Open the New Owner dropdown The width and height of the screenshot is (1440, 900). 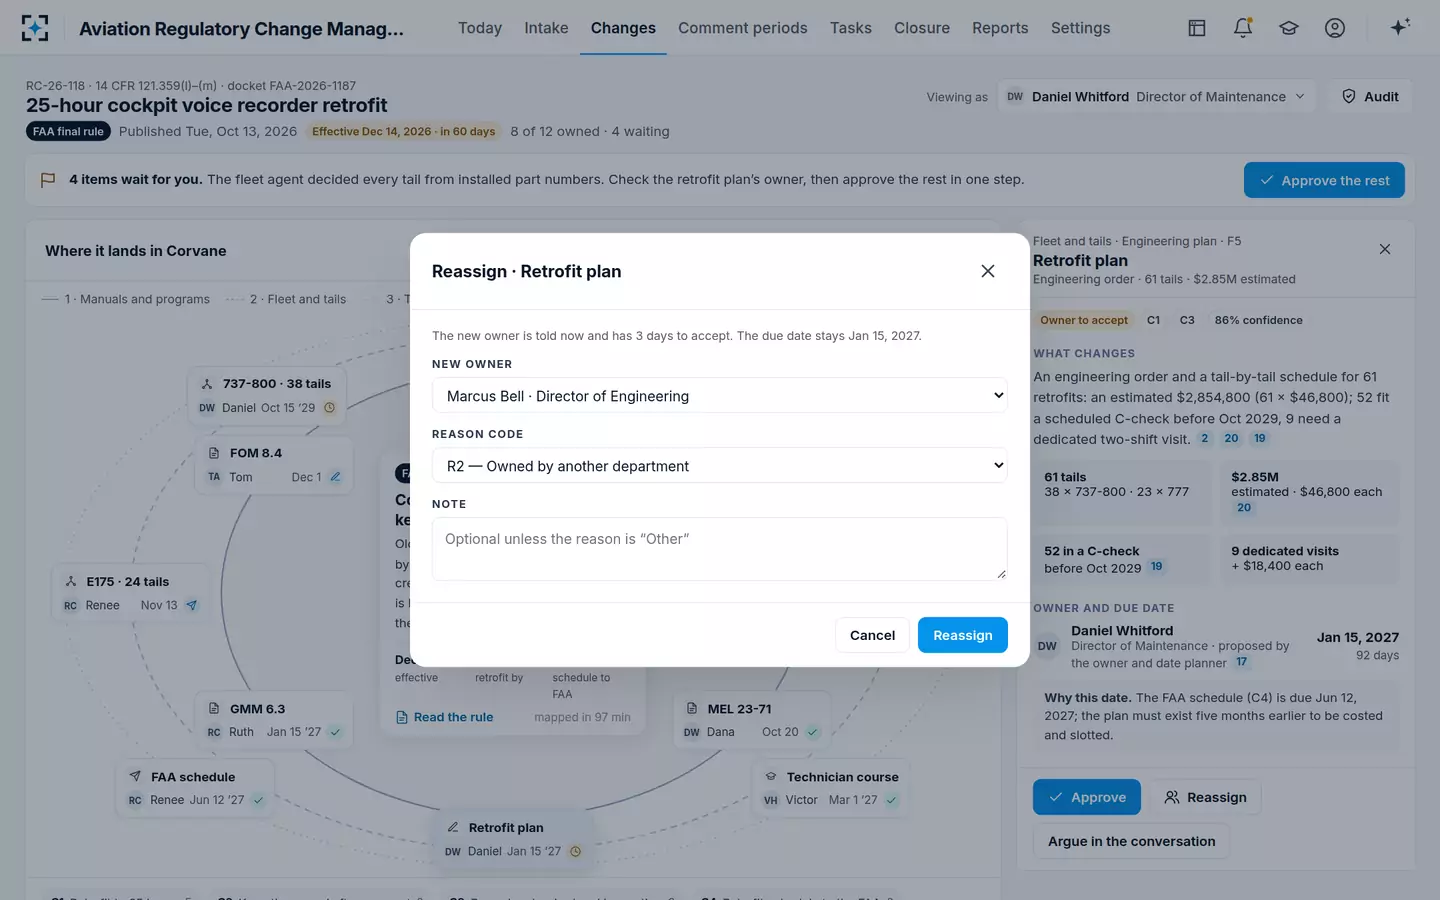(x=720, y=396)
